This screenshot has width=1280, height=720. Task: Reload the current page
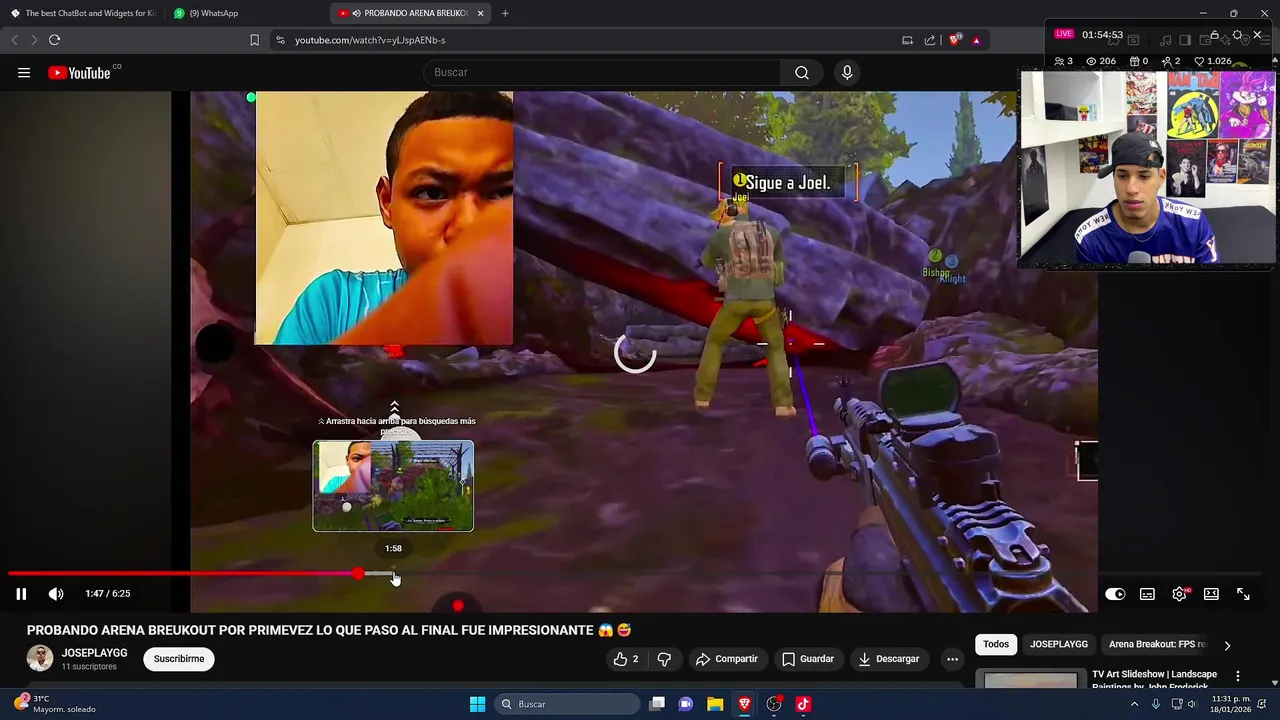(x=54, y=40)
